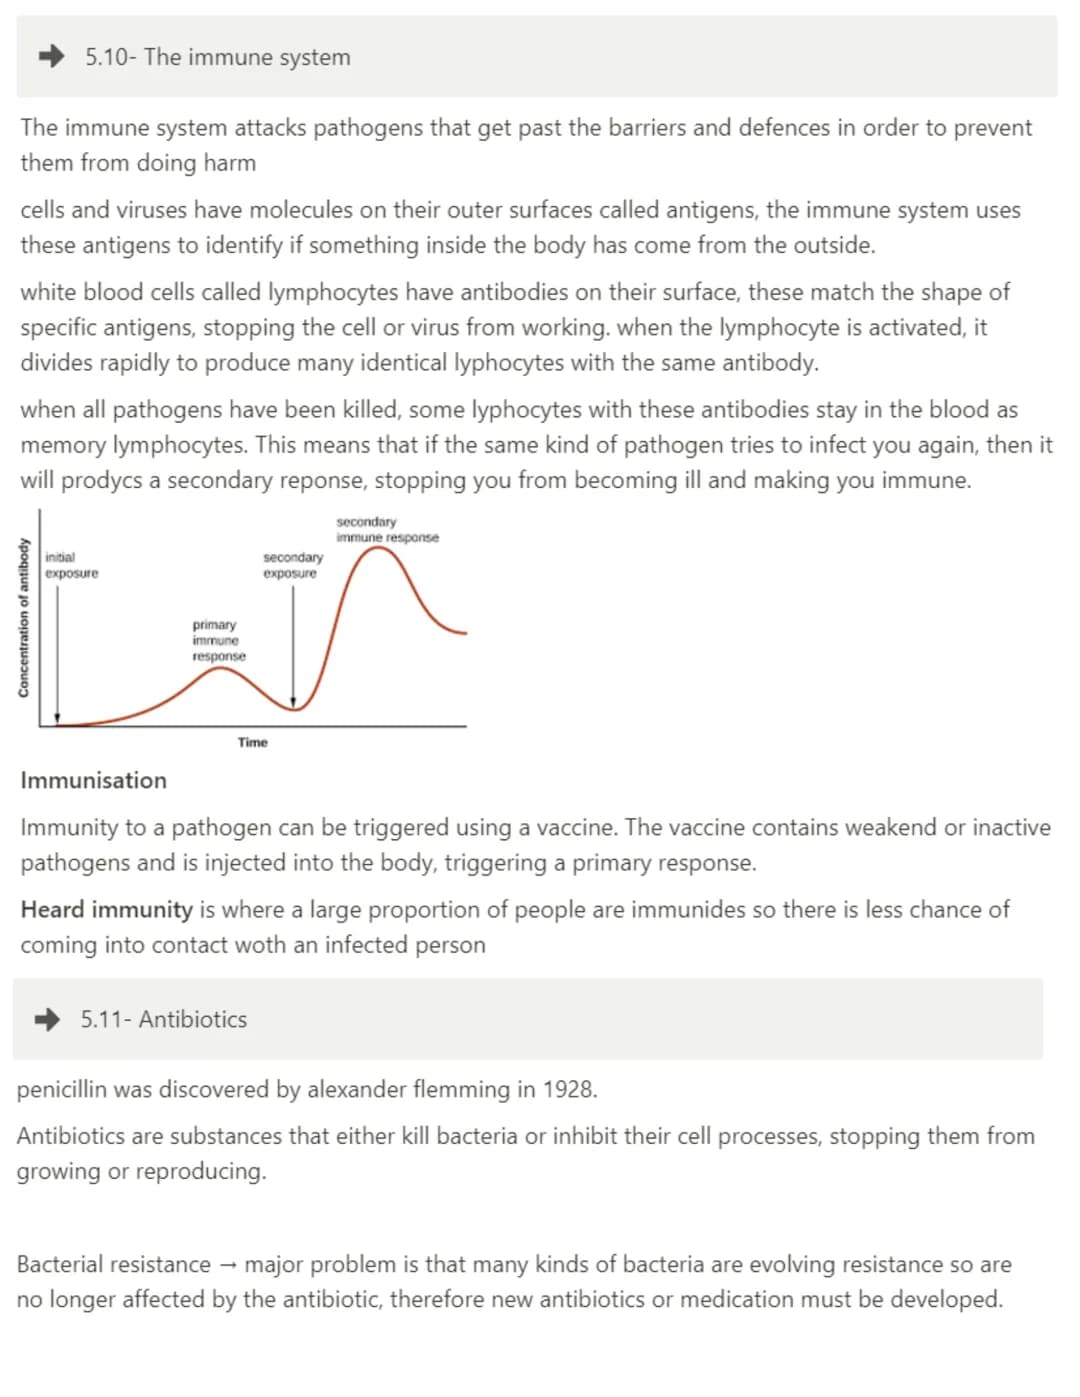This screenshot has height=1397, width=1080.
Task: Click the 'Time' axis label under graph
Action: (x=253, y=742)
